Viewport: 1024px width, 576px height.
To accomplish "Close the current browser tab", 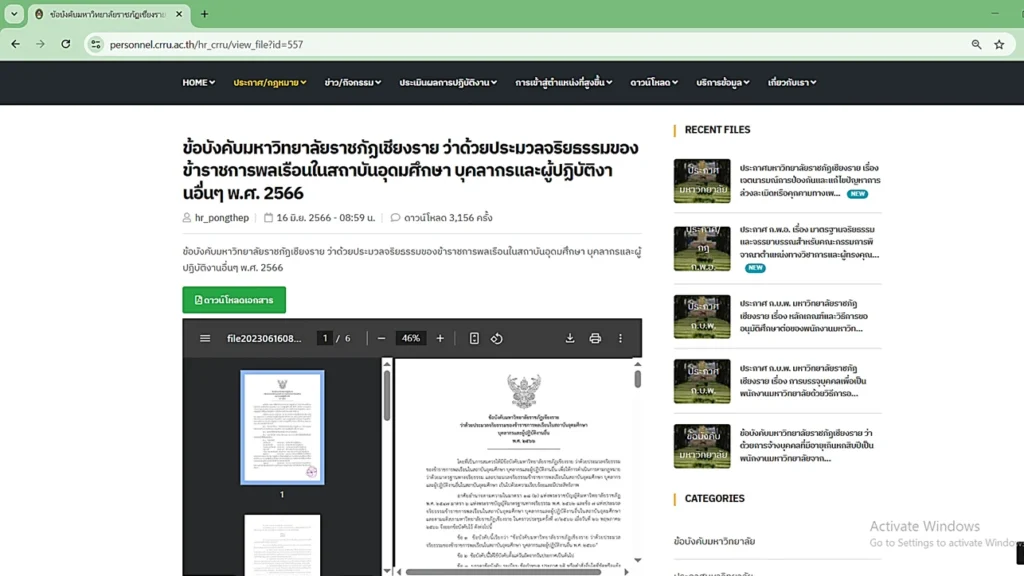I will point(179,14).
